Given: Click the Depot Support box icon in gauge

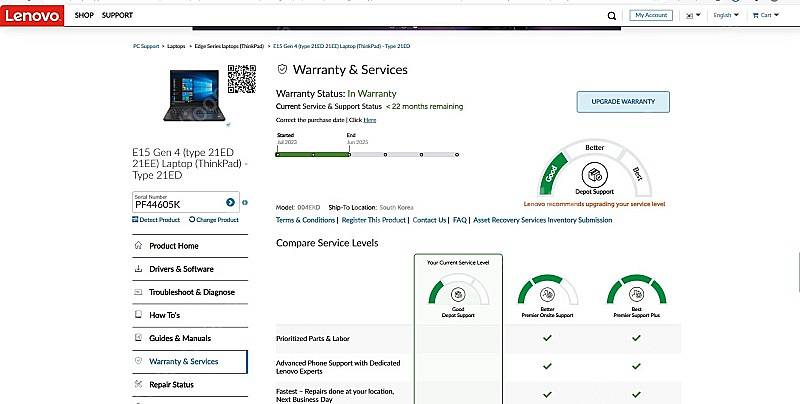Looking at the screenshot, I should pyautogui.click(x=594, y=175).
